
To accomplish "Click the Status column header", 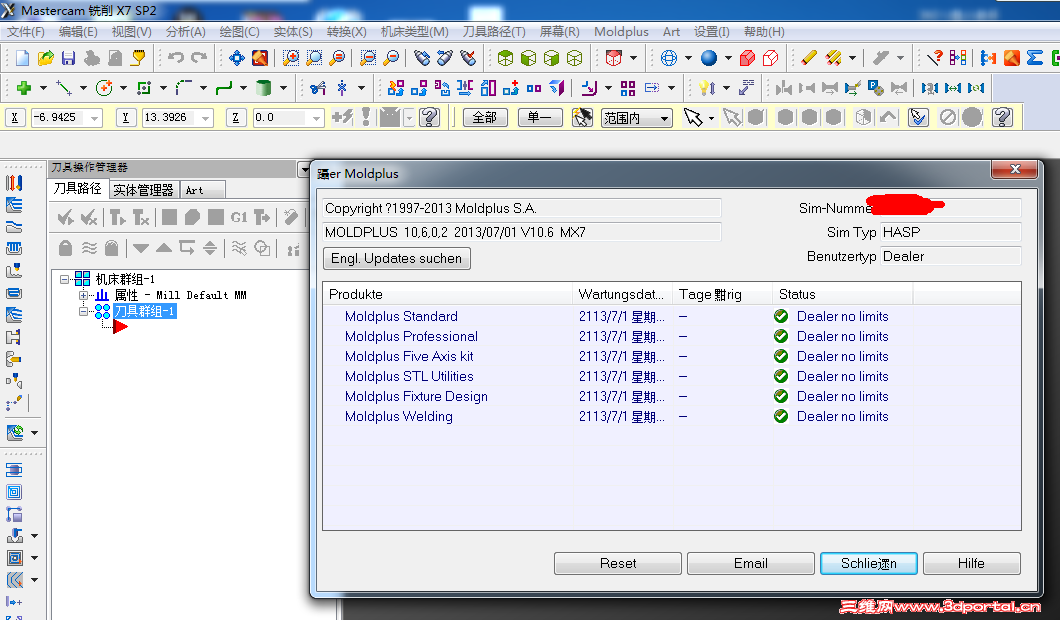I will (x=842, y=294).
